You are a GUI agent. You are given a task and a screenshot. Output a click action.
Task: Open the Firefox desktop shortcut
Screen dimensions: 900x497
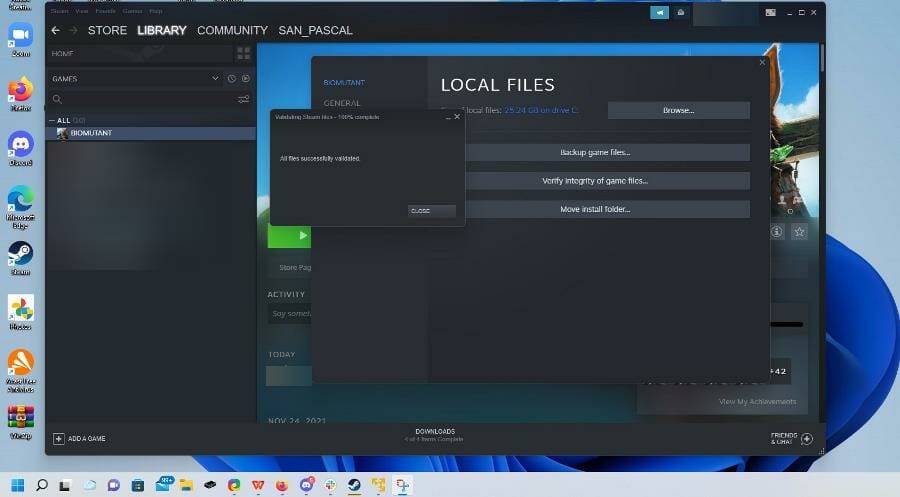click(x=21, y=94)
